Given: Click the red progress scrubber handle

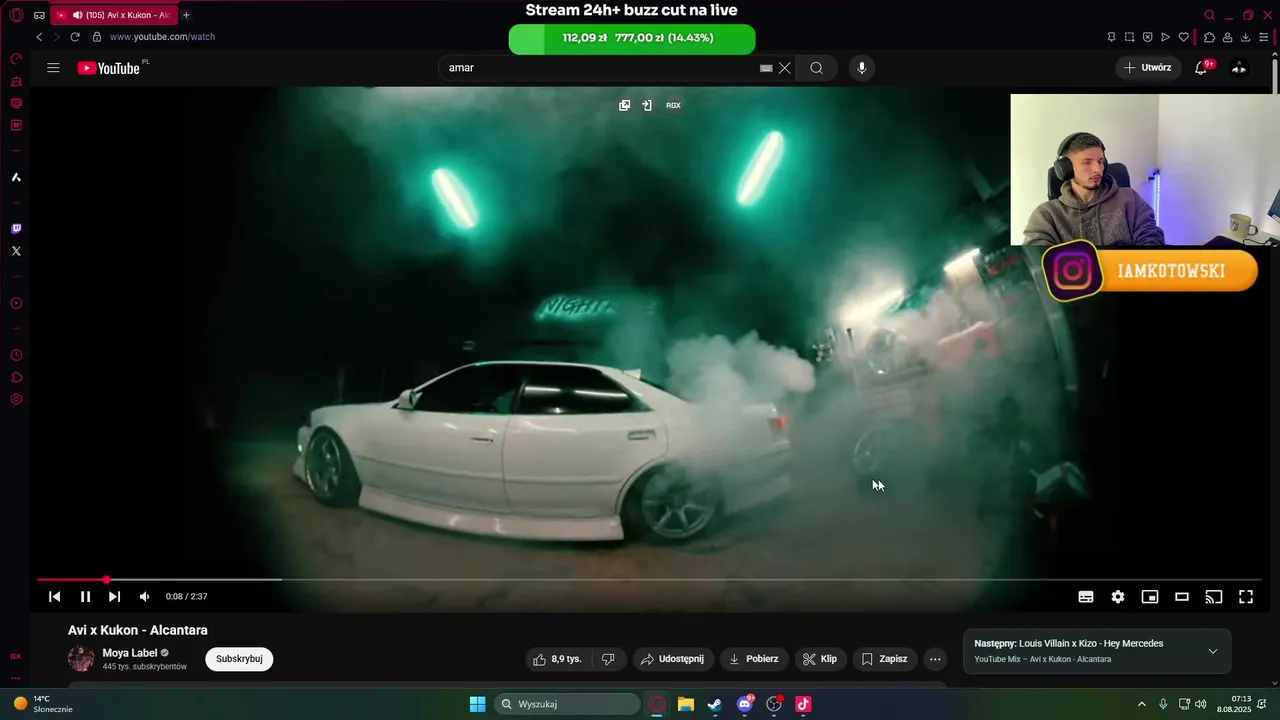Looking at the screenshot, I should tap(106, 580).
